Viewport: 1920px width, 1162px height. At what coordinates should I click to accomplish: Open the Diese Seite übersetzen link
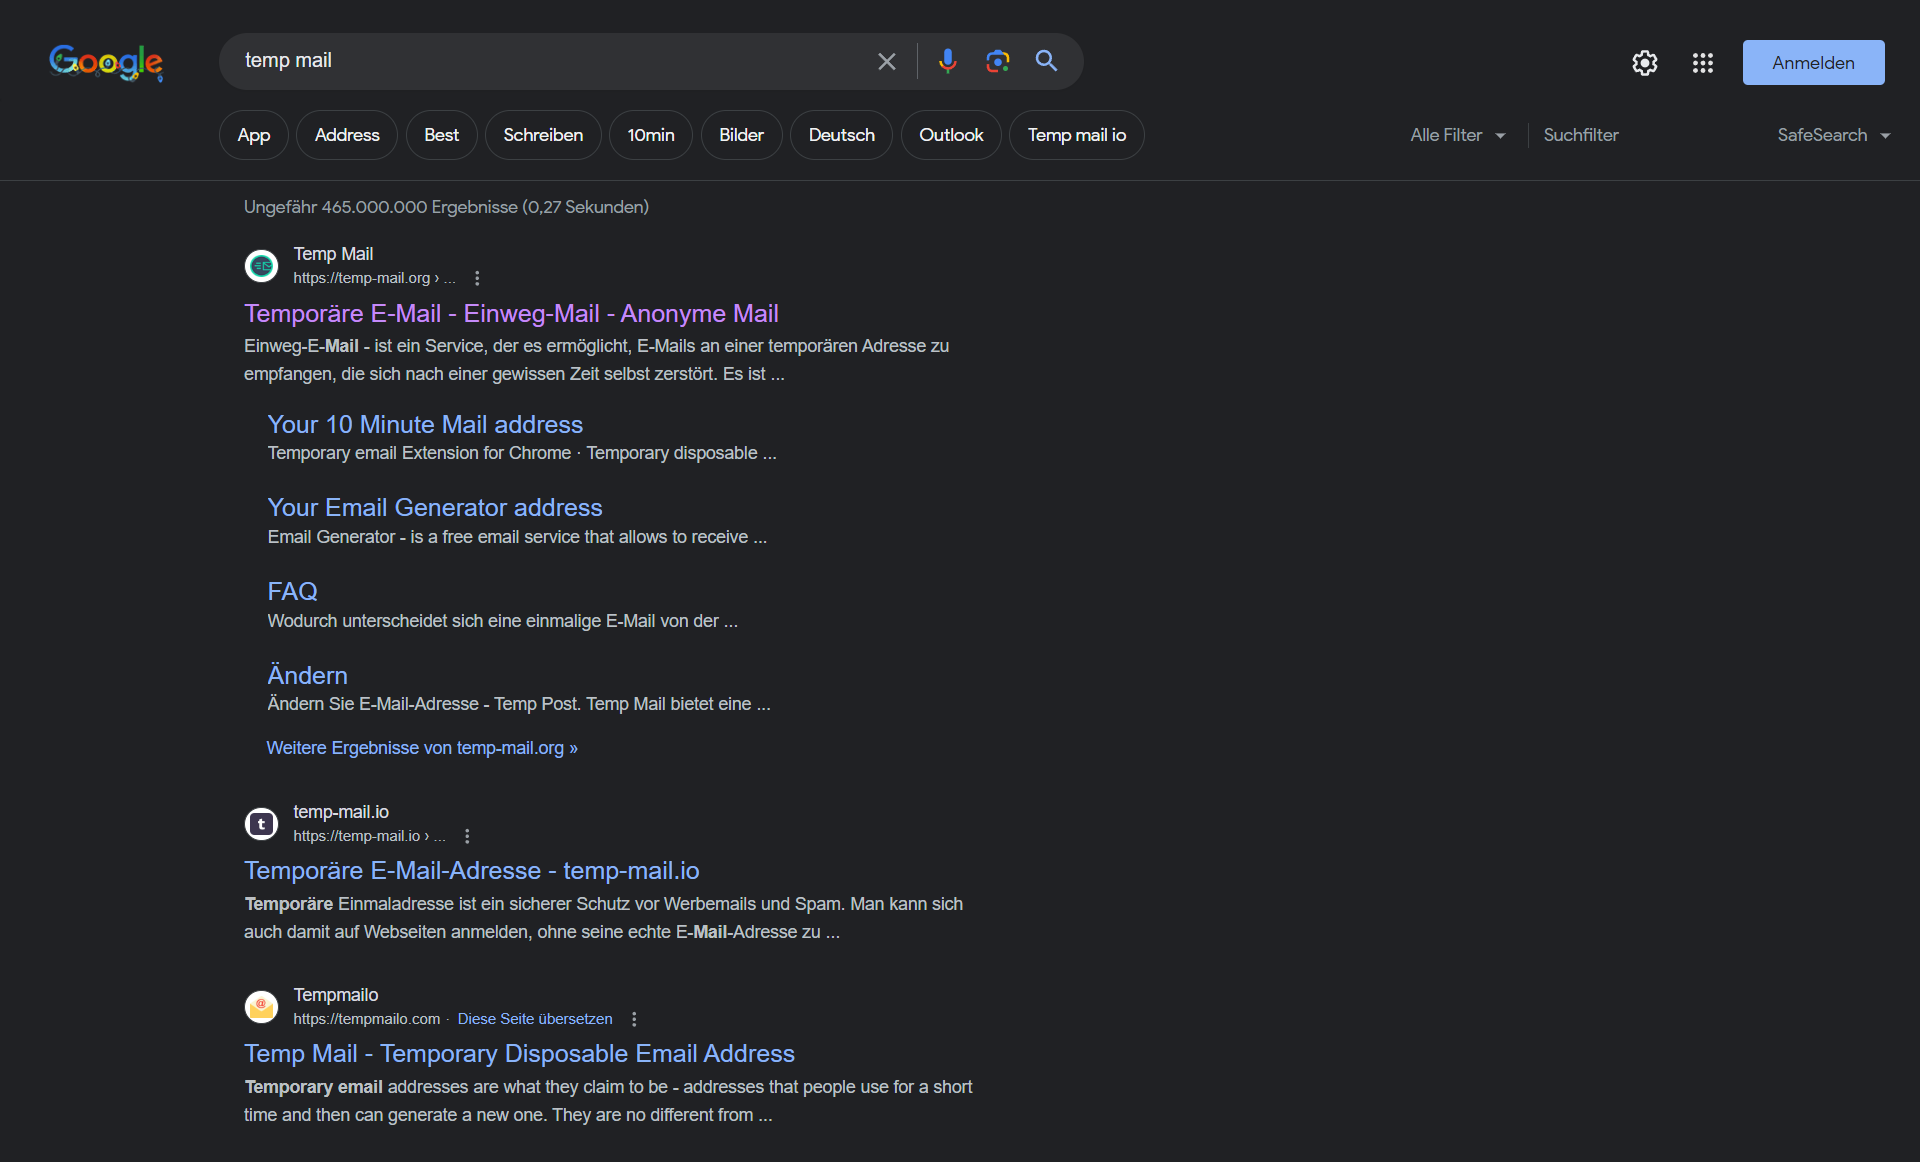[x=535, y=1019]
